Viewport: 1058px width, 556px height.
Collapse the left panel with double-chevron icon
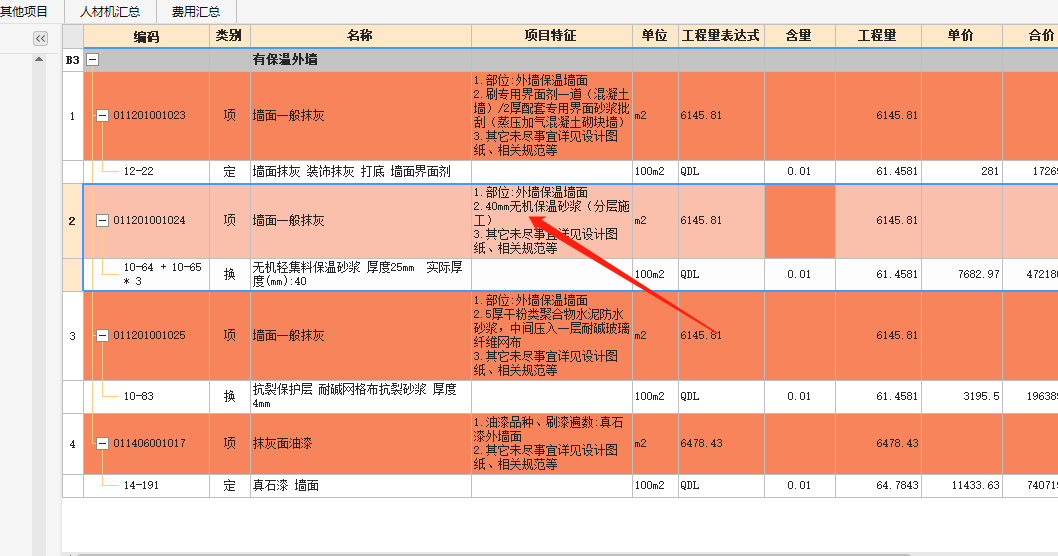click(40, 38)
